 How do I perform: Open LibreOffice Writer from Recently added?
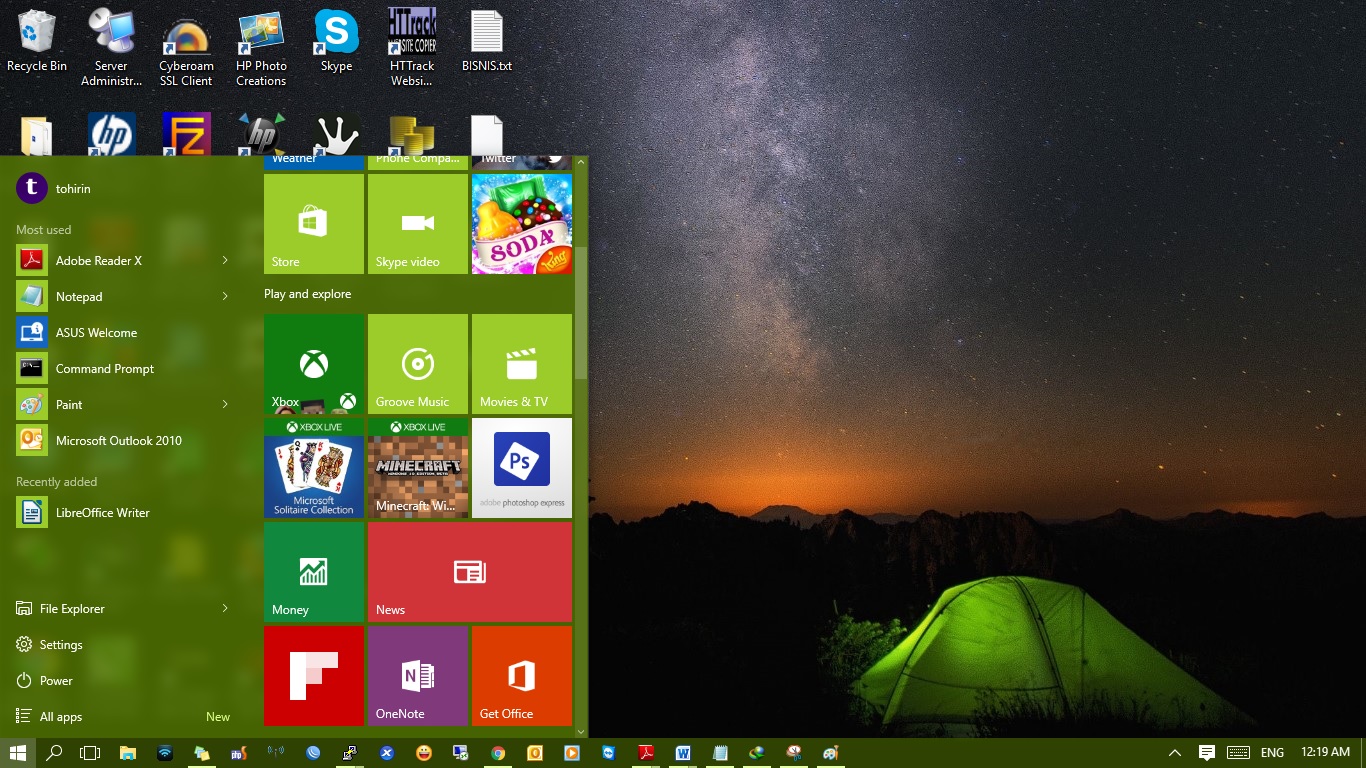point(126,513)
